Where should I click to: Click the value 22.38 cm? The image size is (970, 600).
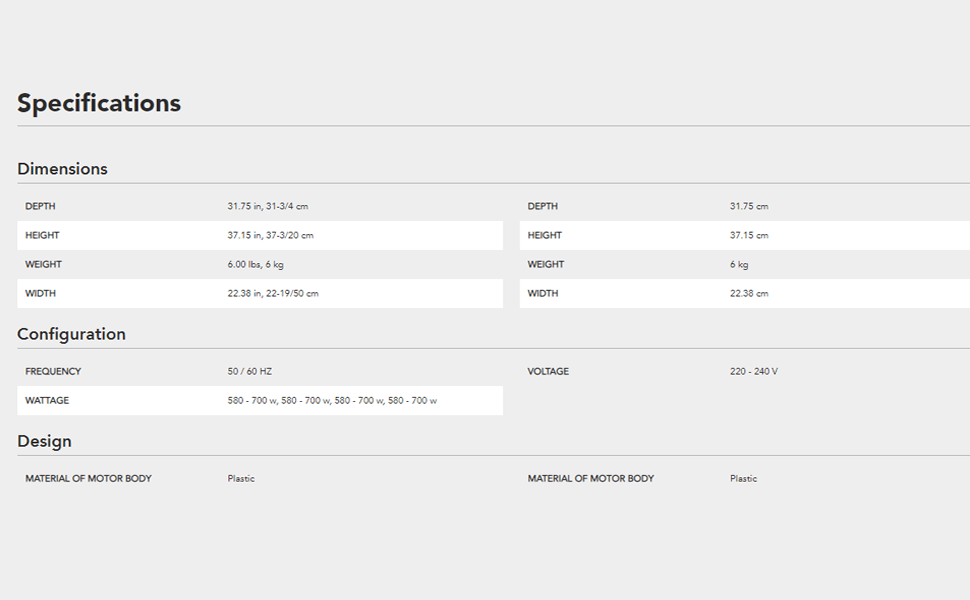coord(749,293)
